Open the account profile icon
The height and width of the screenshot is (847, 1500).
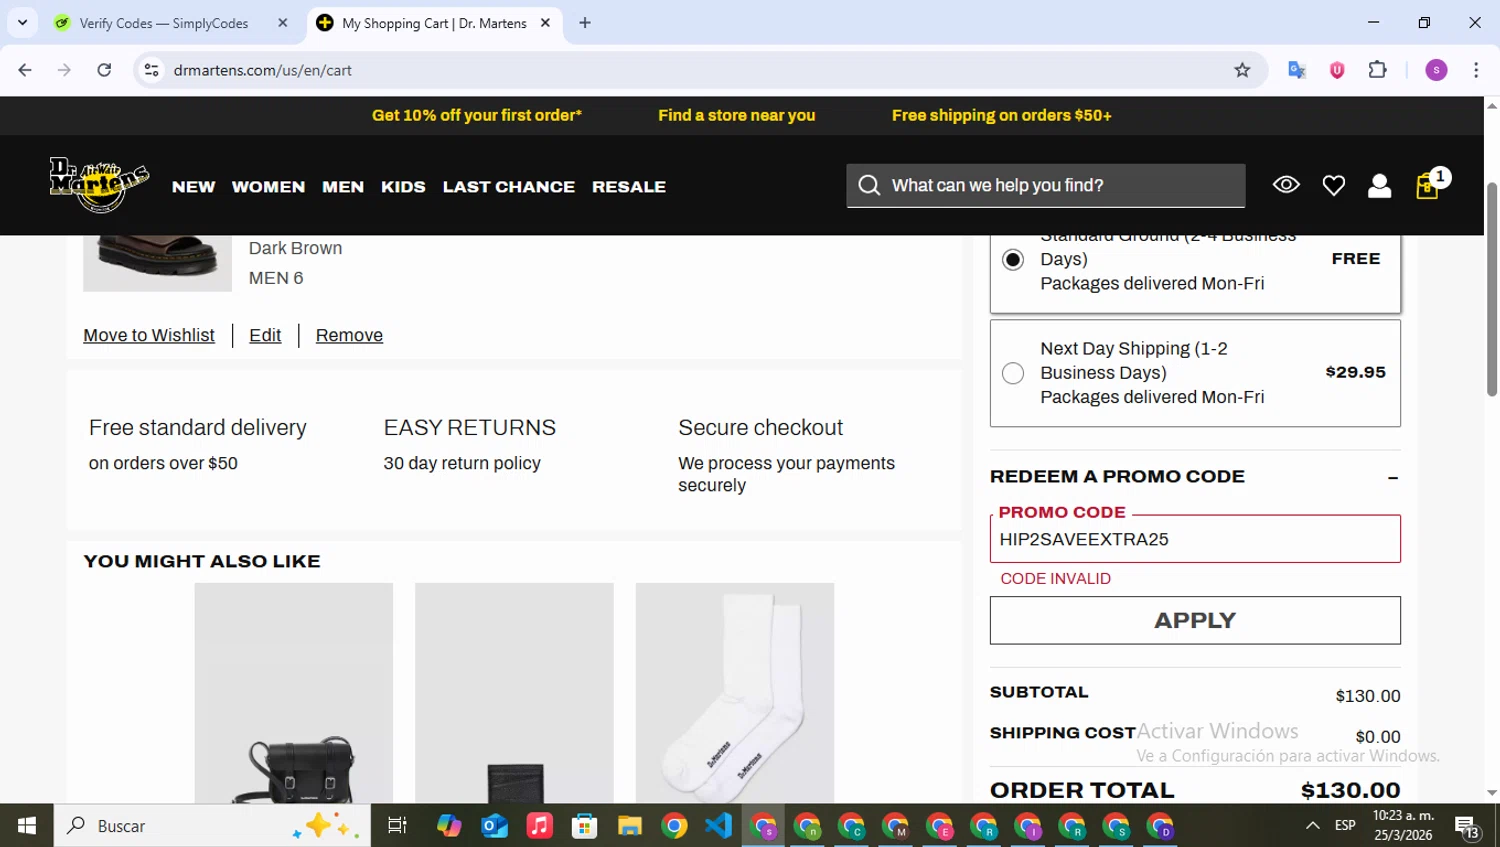(x=1379, y=186)
